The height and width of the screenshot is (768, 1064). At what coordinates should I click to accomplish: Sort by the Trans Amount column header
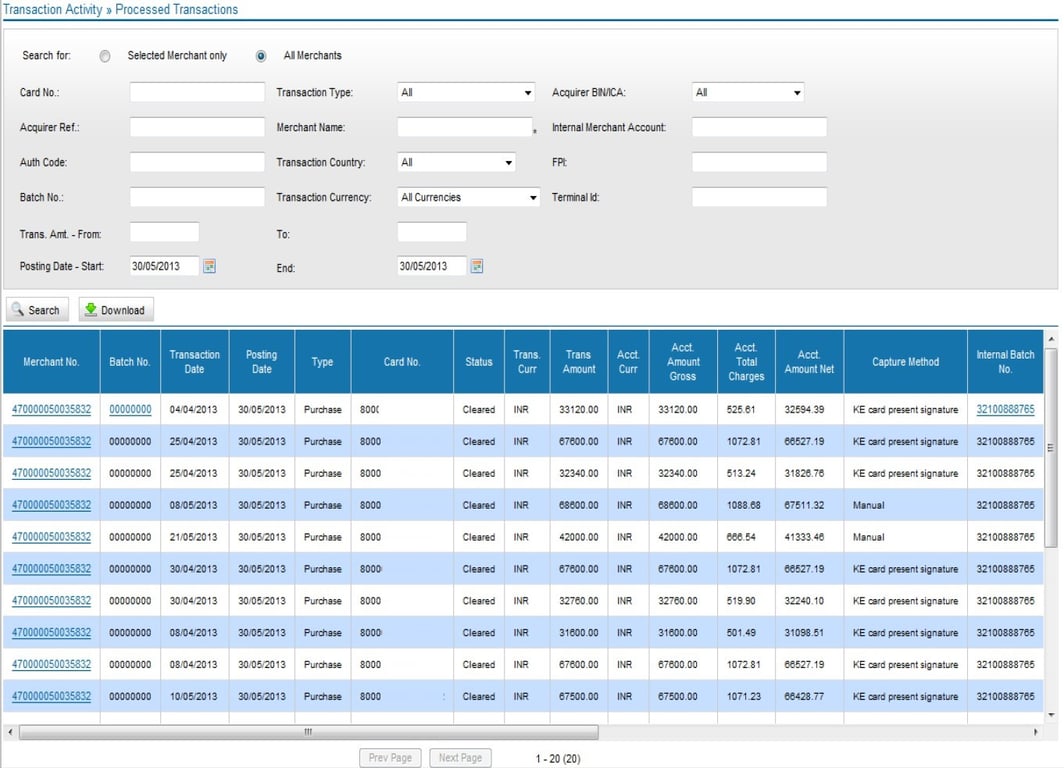click(578, 362)
